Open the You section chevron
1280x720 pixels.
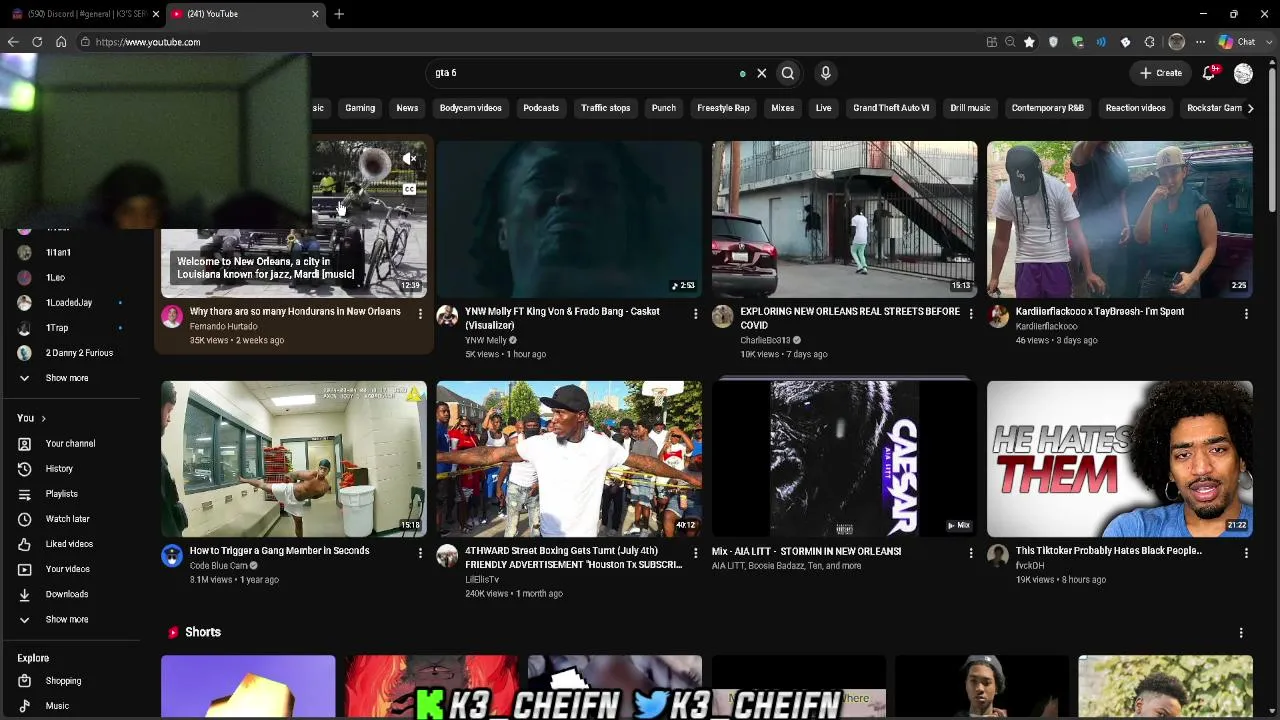point(43,418)
